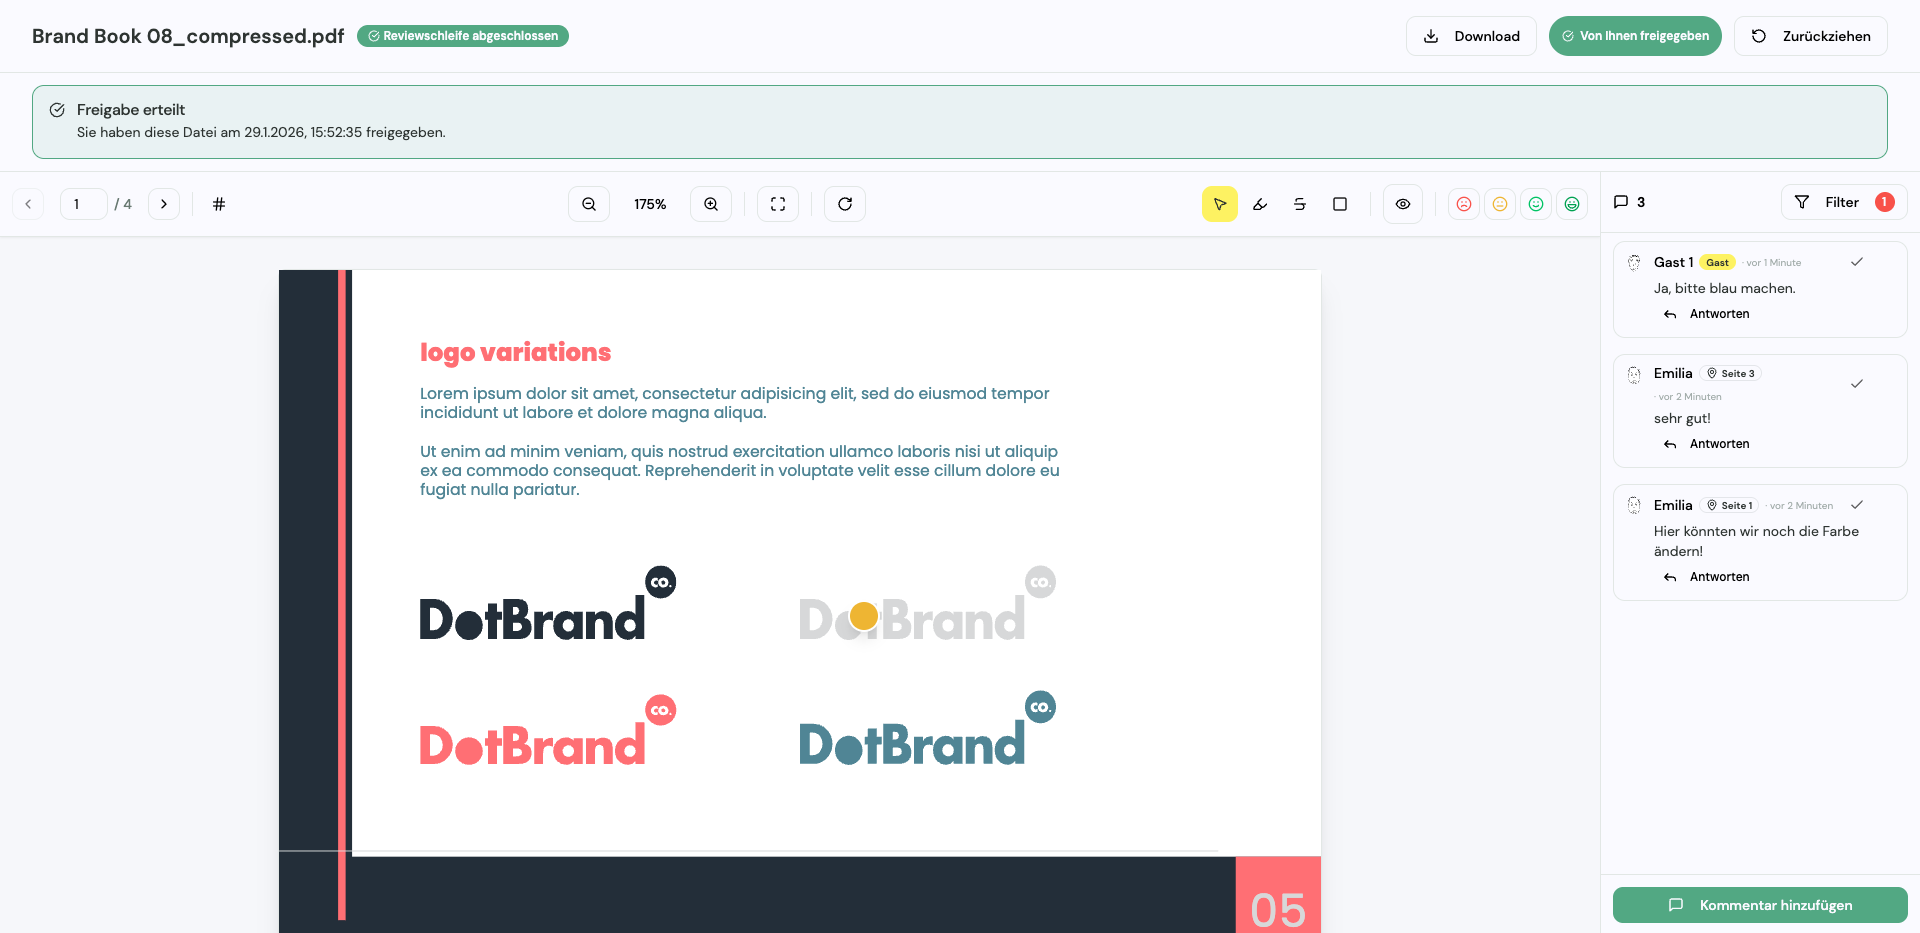
Task: Add a laughing emoji reaction
Action: [x=1572, y=204]
